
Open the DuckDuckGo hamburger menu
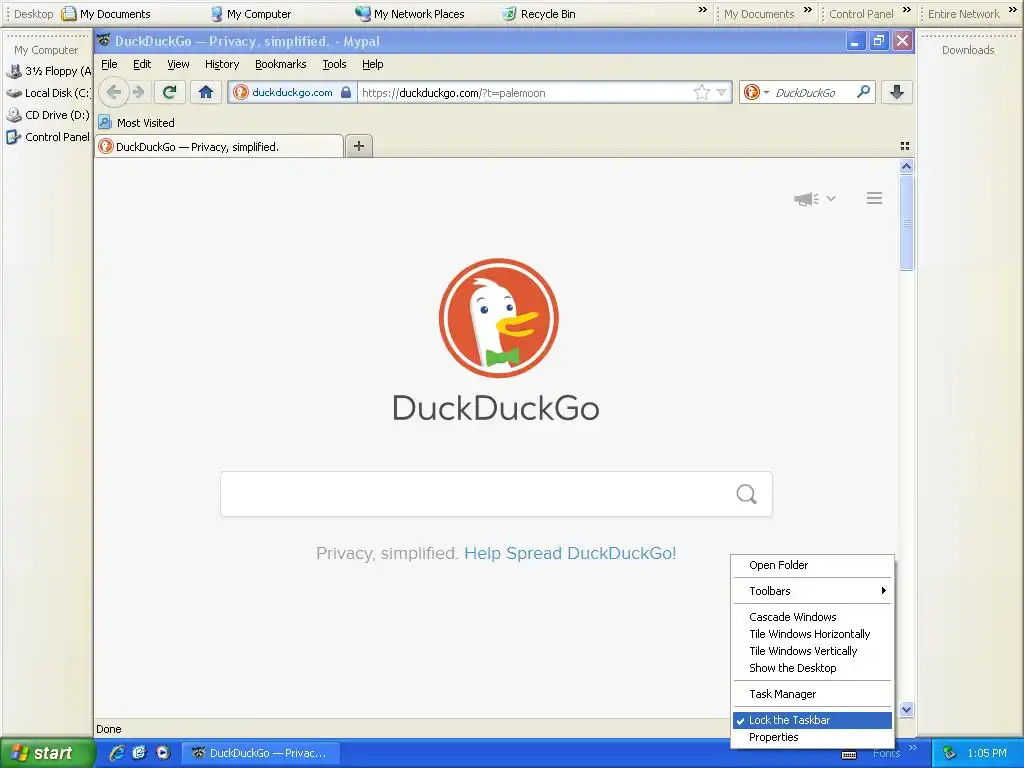pyautogui.click(x=874, y=198)
